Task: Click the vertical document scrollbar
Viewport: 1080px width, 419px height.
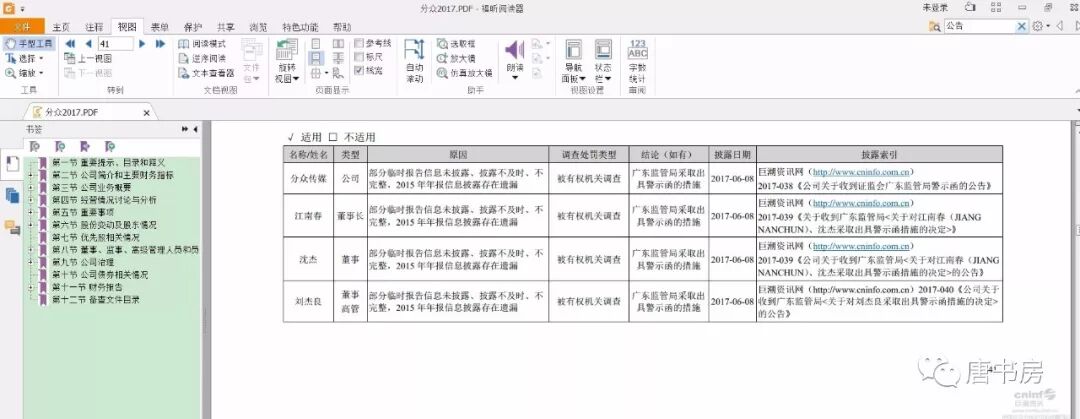Action: click(1077, 269)
